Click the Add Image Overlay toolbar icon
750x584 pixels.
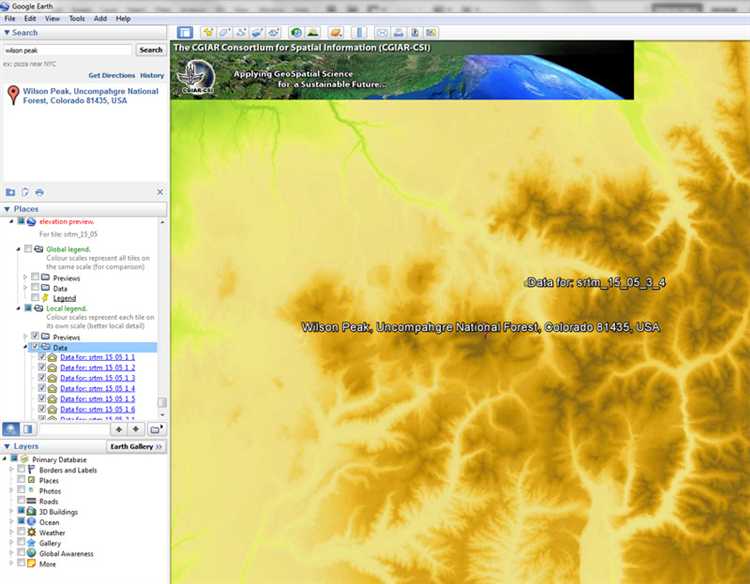(x=257, y=33)
